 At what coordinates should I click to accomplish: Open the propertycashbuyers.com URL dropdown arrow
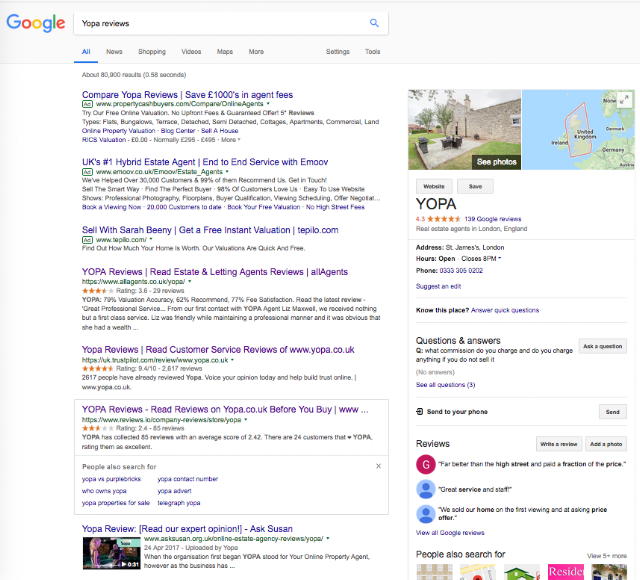(x=268, y=104)
